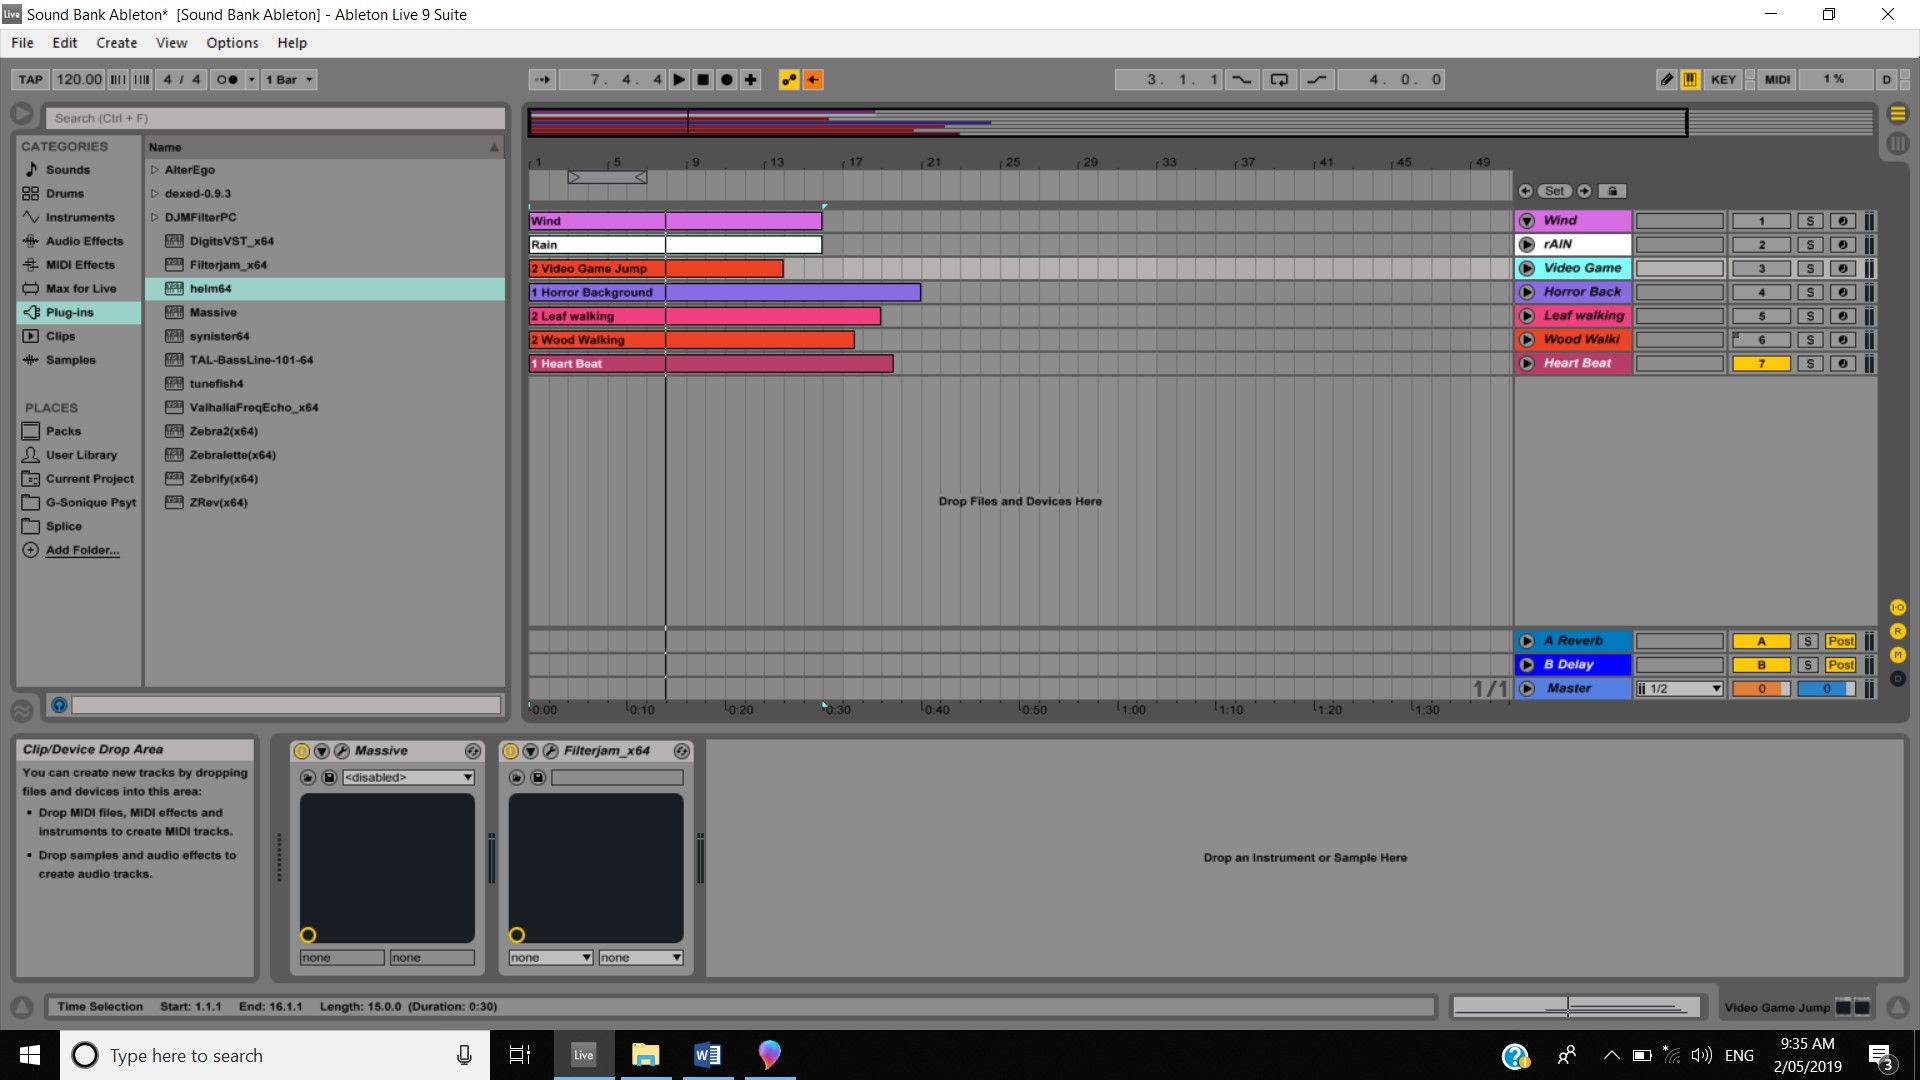Image resolution: width=1920 pixels, height=1080 pixels.
Task: Click the Arrangement Record button
Action: (x=727, y=80)
